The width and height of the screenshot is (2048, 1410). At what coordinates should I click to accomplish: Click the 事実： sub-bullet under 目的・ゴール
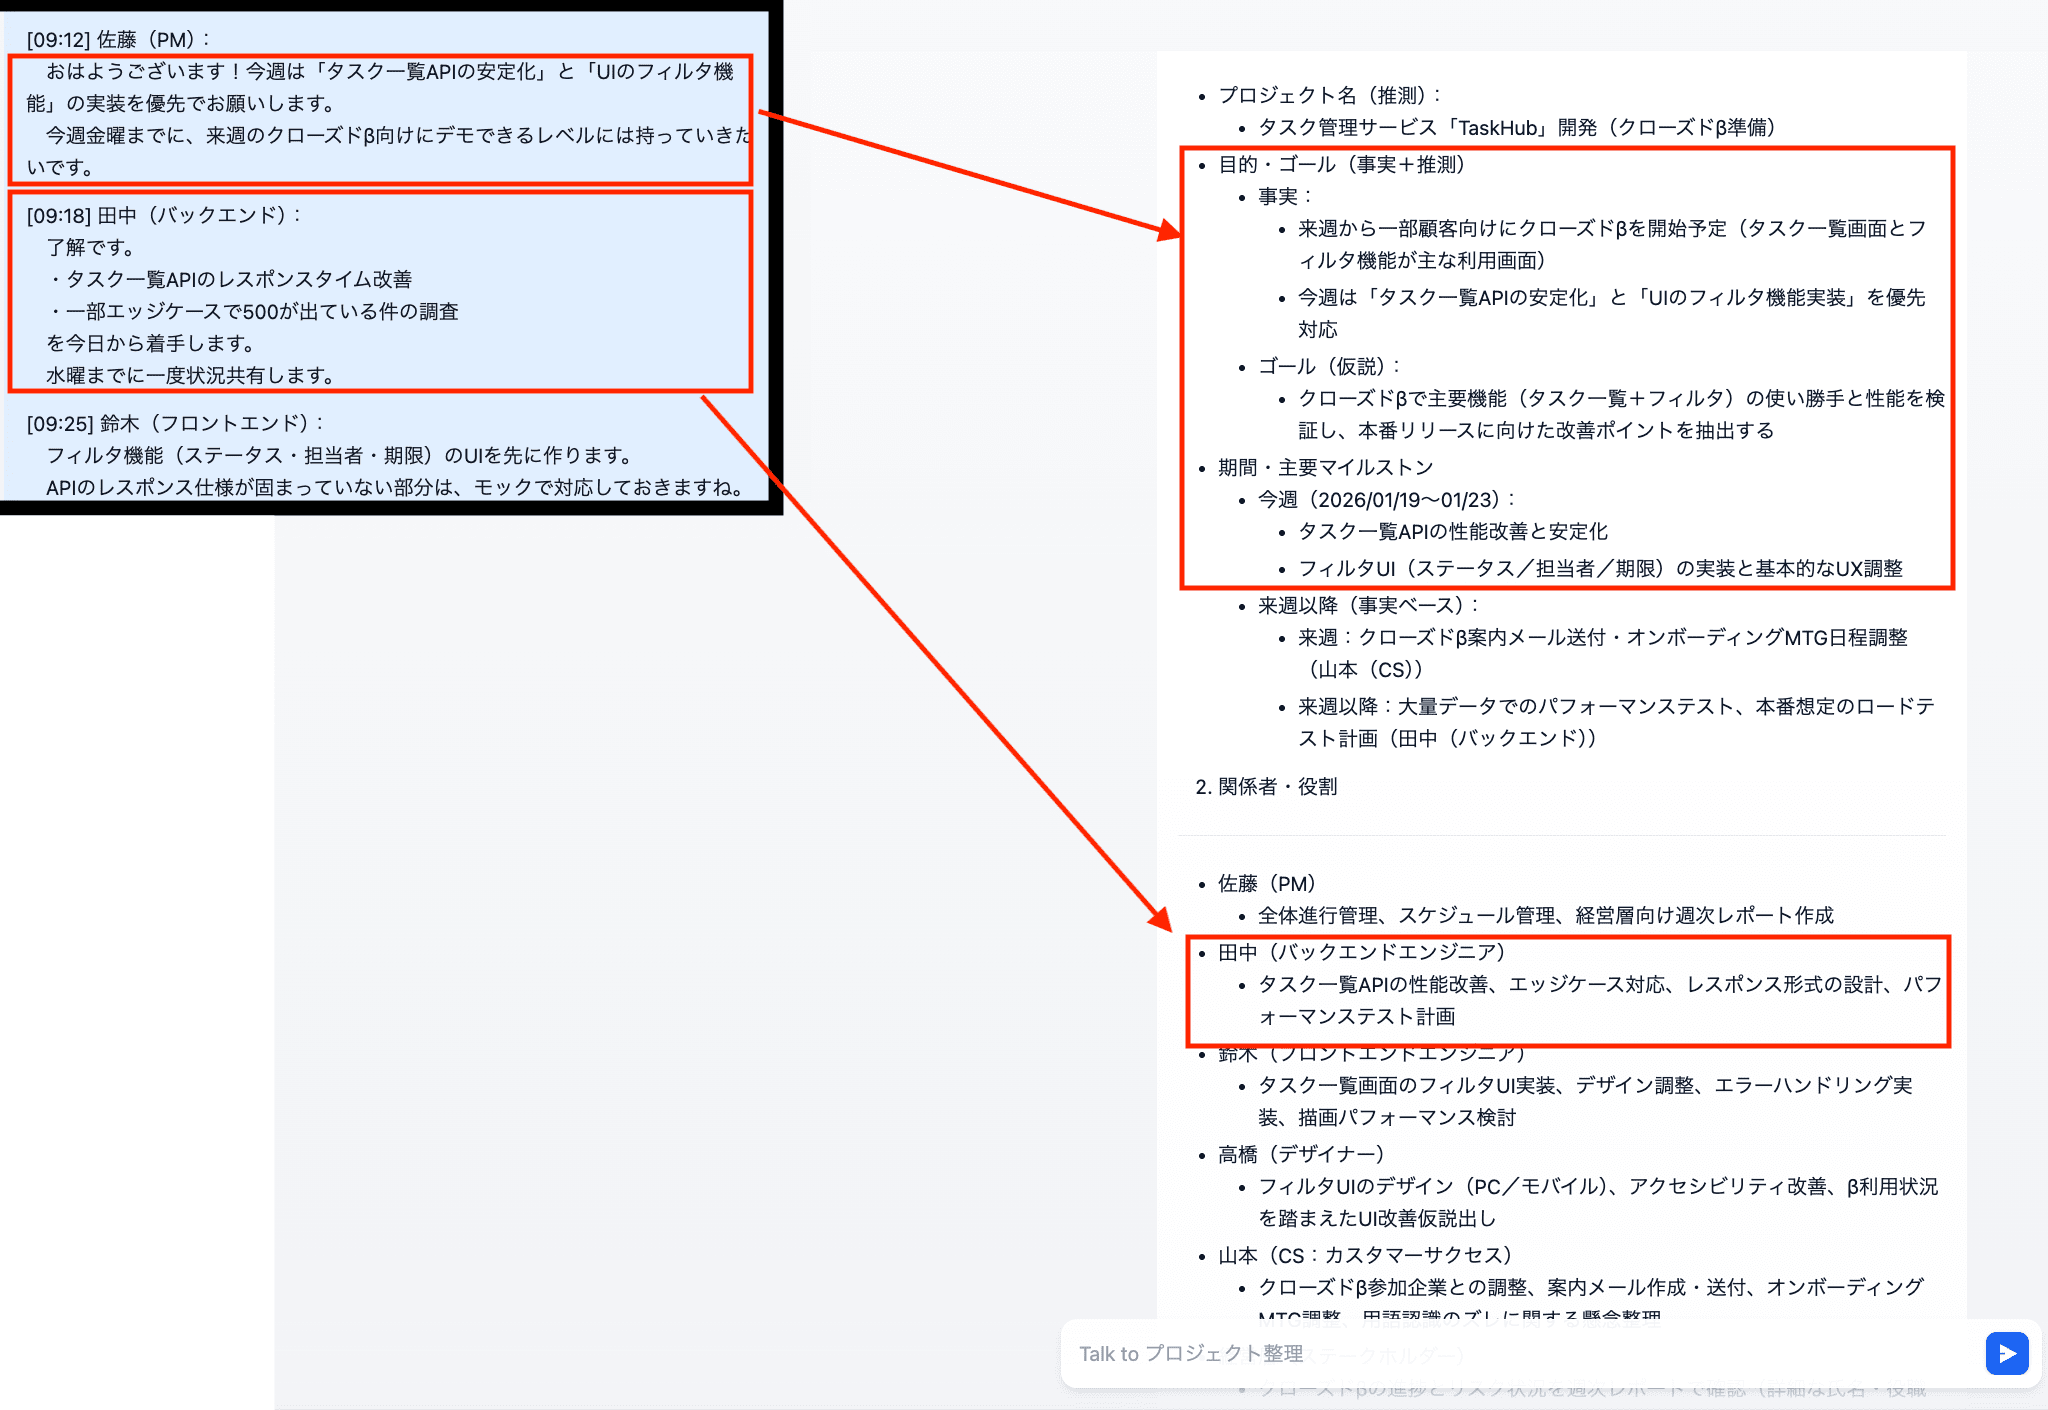tap(1284, 196)
